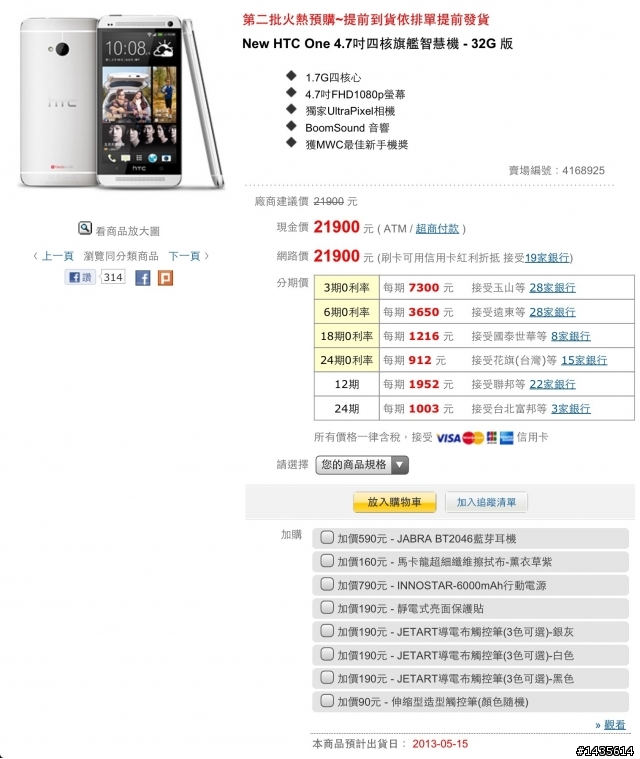This screenshot has height=759, width=640.
Task: Enable the 靜電式亮面保護貼 add-on checkbox
Action: point(327,607)
